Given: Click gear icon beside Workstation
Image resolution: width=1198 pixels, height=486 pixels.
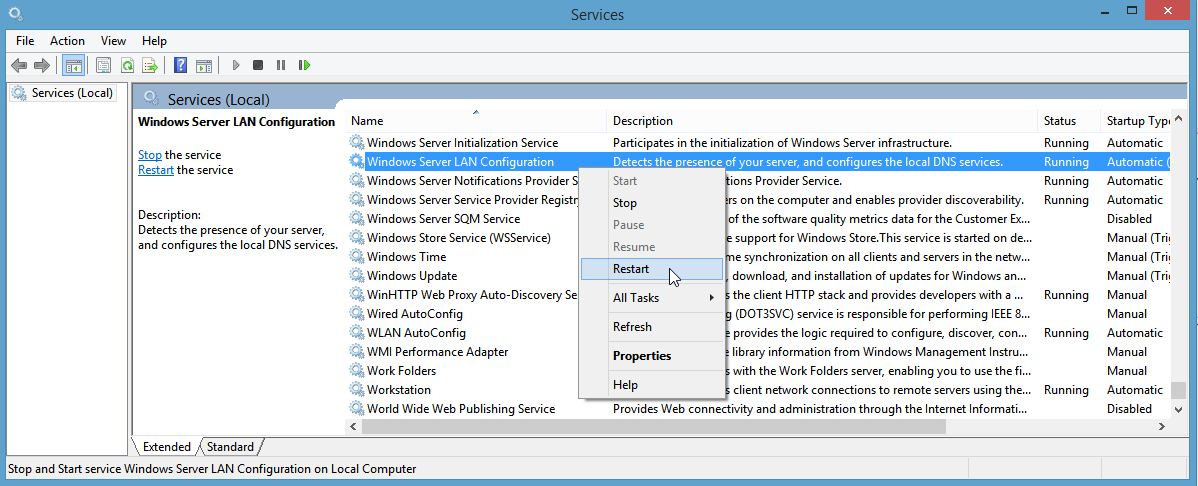Looking at the screenshot, I should click(356, 390).
